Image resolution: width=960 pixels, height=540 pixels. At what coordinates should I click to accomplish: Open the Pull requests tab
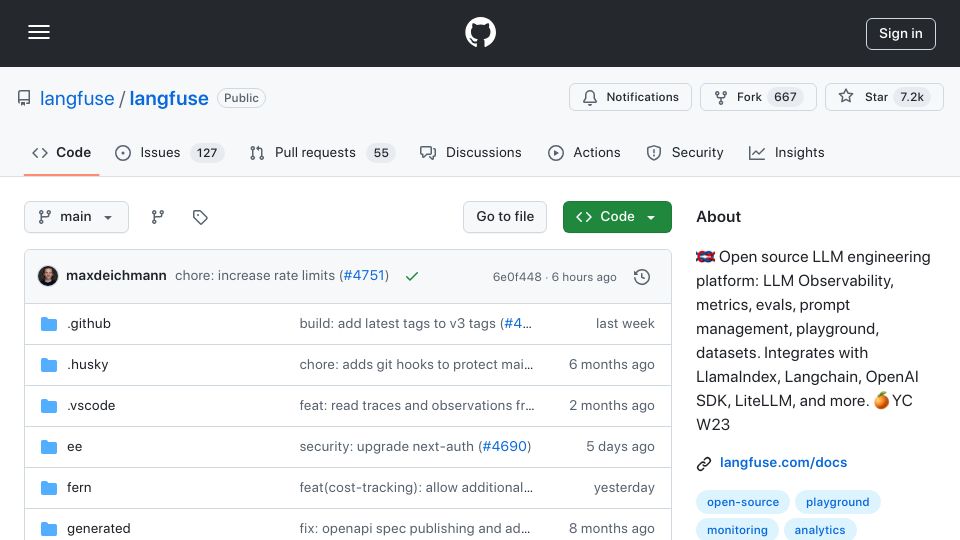[322, 152]
